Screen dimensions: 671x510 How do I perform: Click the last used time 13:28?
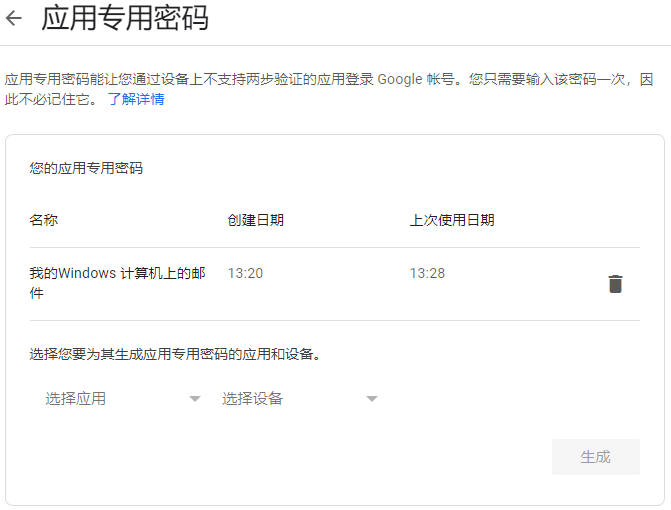click(x=428, y=273)
